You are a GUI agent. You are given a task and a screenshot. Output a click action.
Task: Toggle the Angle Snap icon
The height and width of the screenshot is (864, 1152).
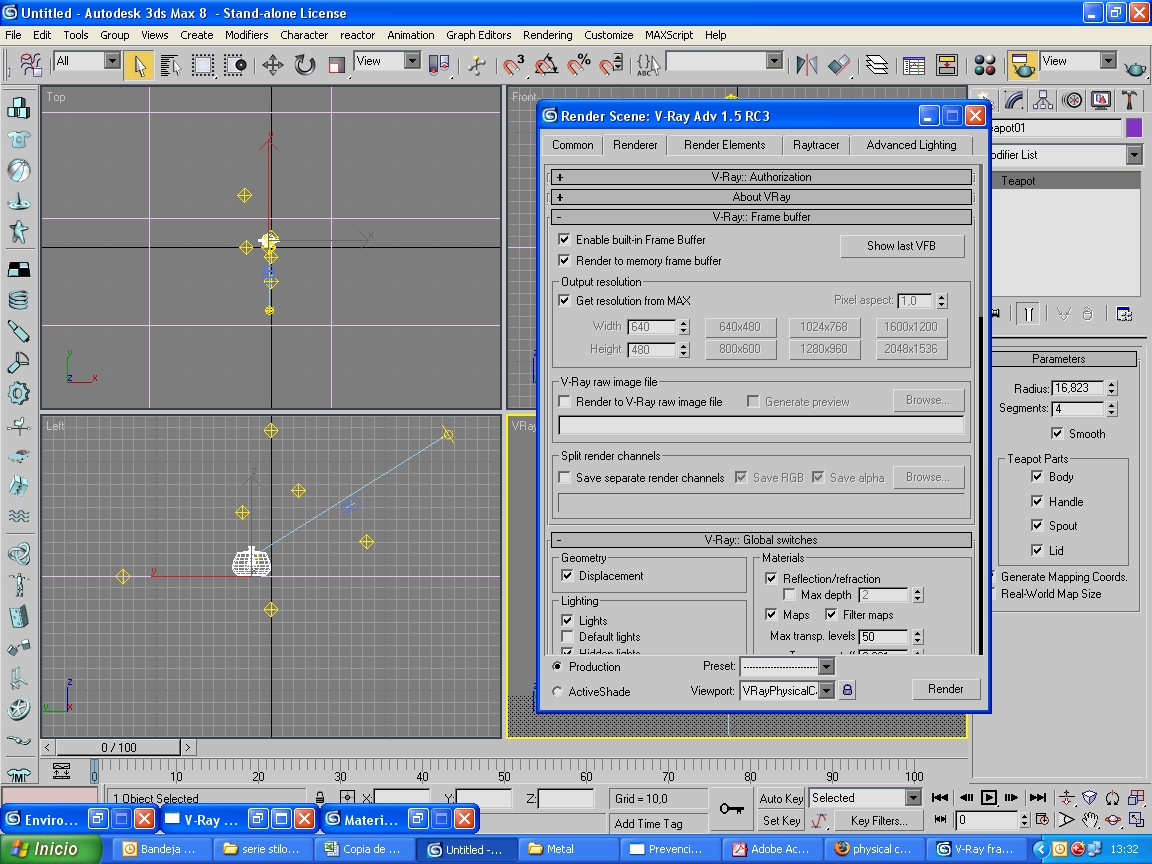[546, 65]
